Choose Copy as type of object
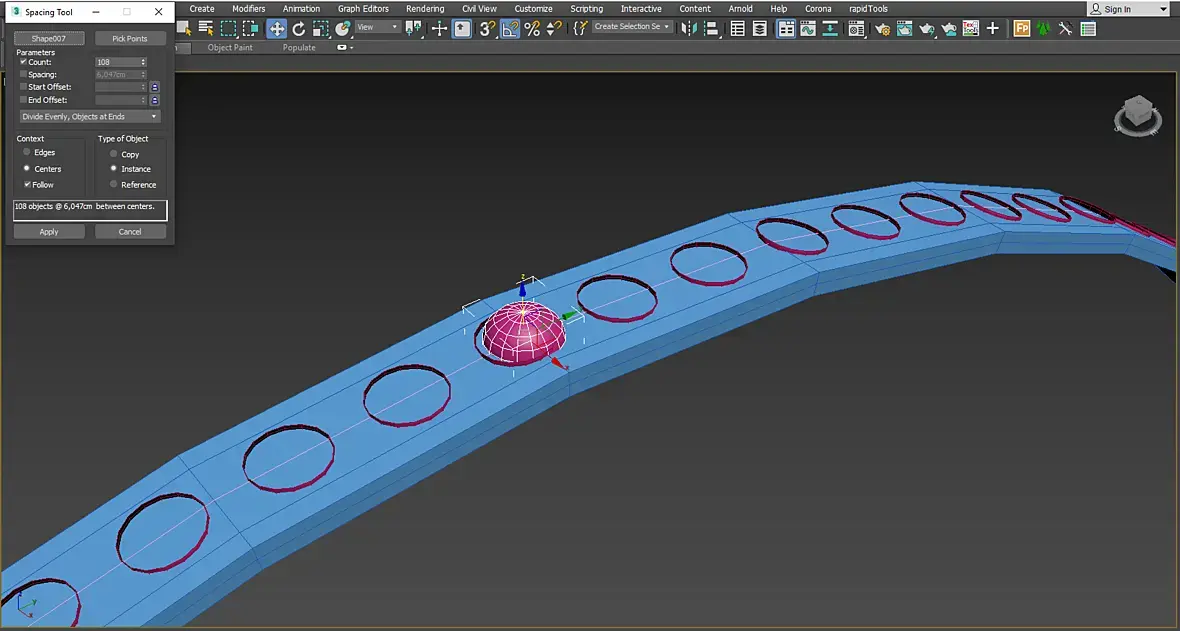This screenshot has width=1180, height=631. [x=114, y=154]
